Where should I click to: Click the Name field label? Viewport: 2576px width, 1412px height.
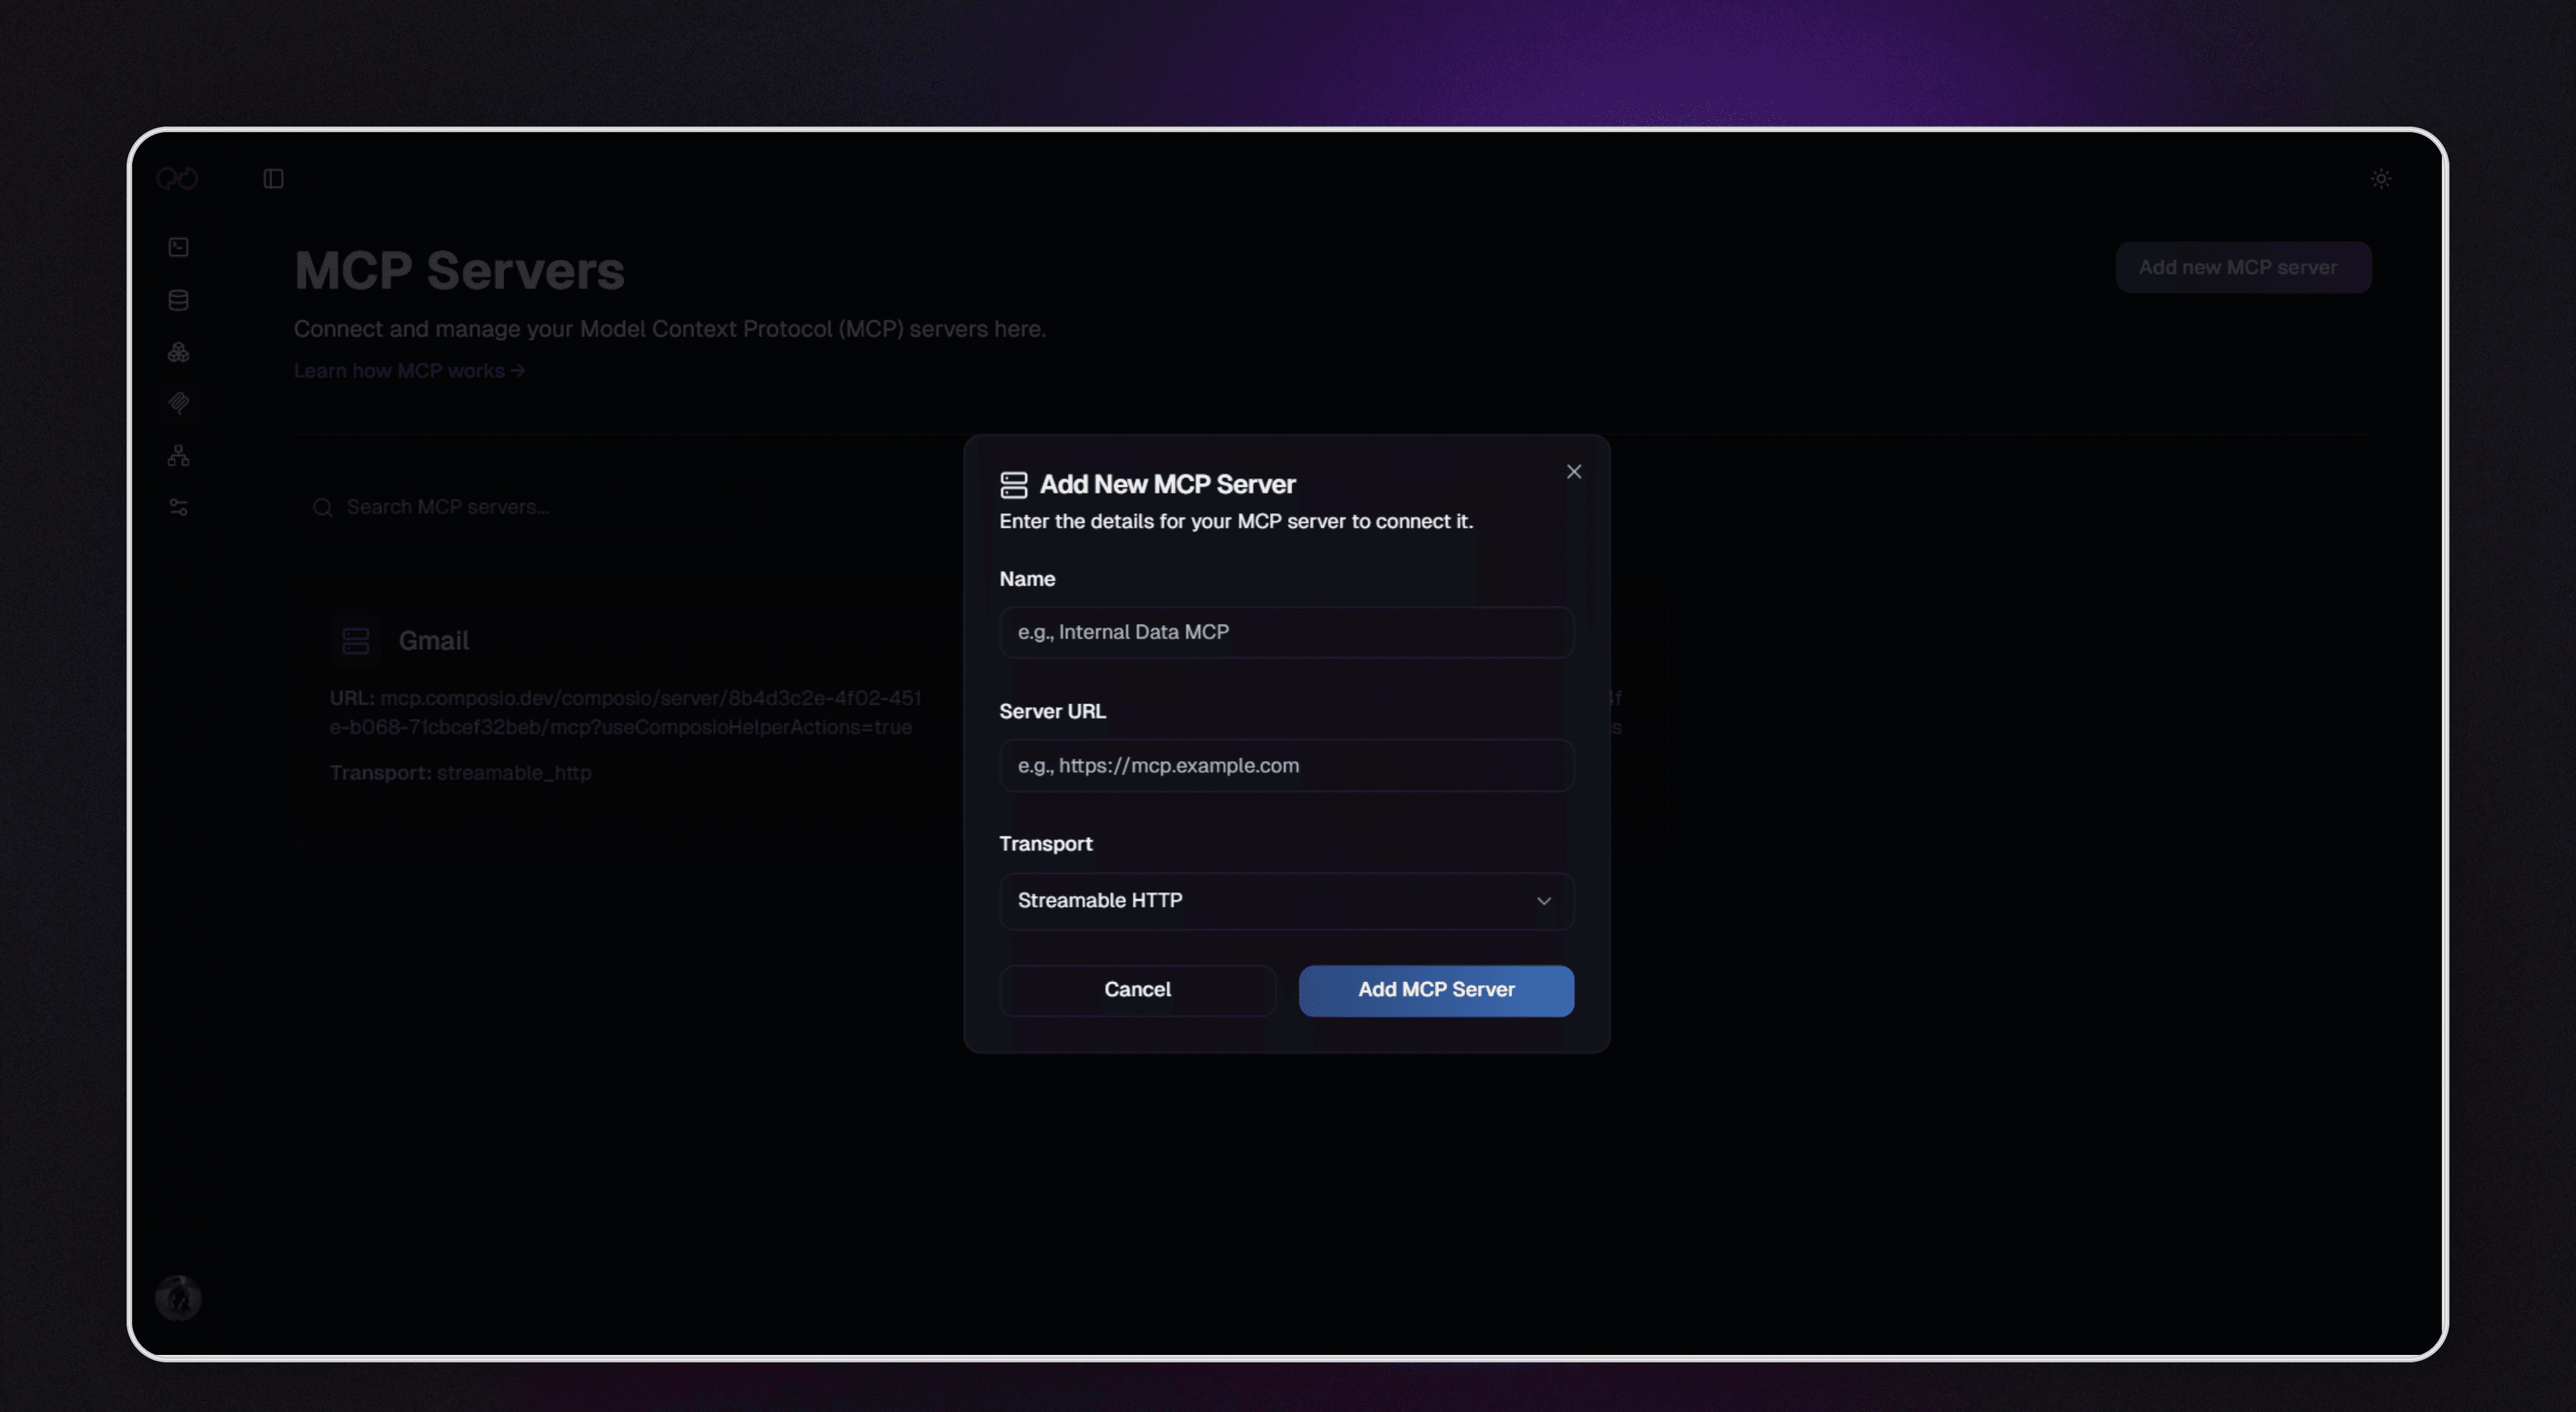[1027, 579]
